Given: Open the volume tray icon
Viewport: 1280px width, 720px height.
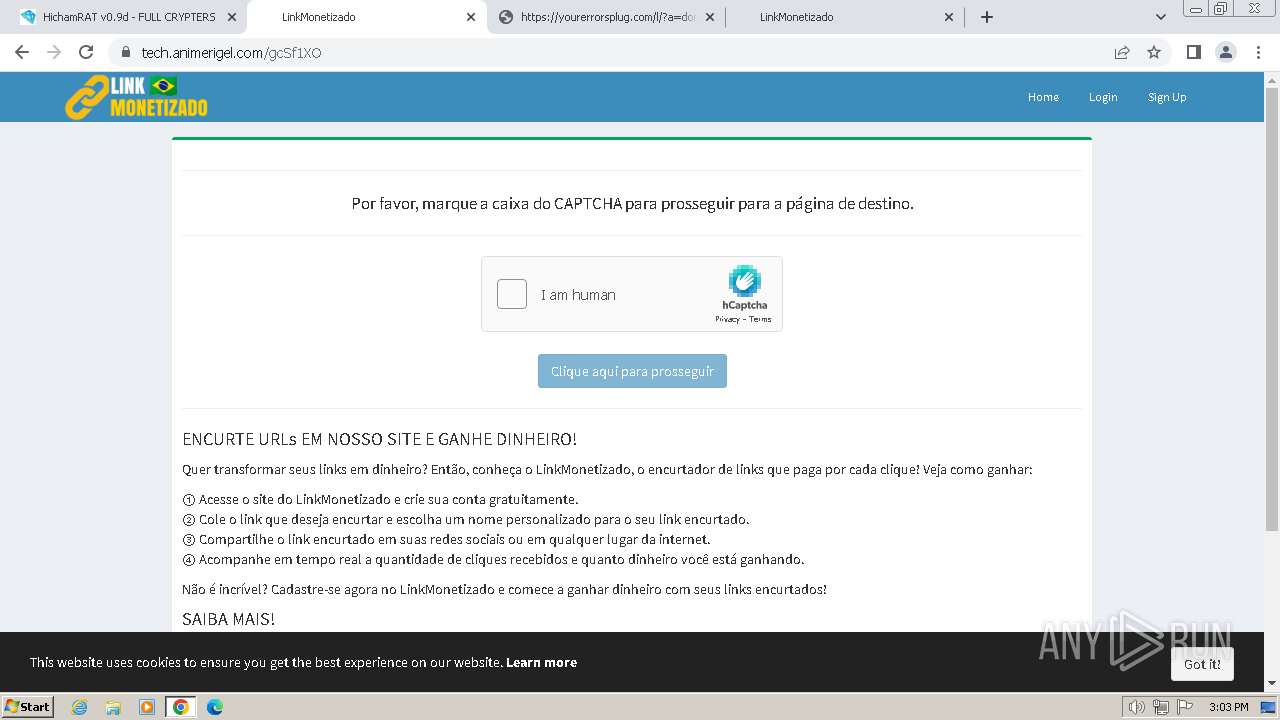Looking at the screenshot, I should [1137, 707].
